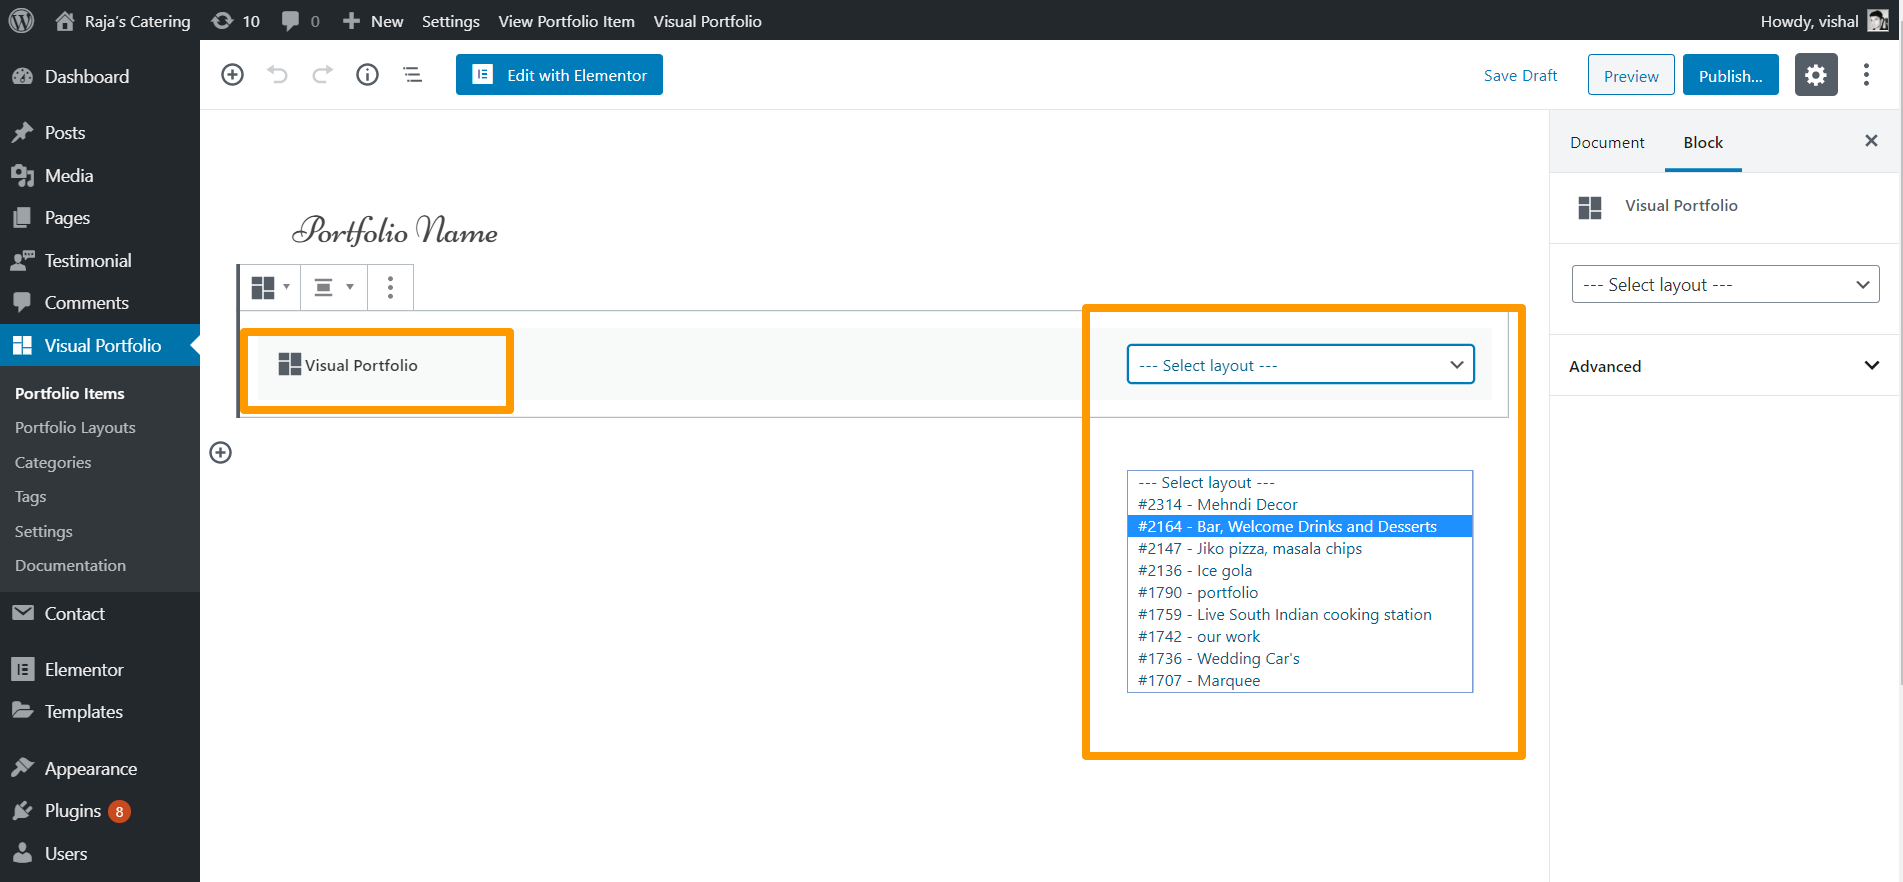This screenshot has height=882, width=1903.
Task: Select #2314 - Mehndi Decor layout
Action: tap(1299, 504)
